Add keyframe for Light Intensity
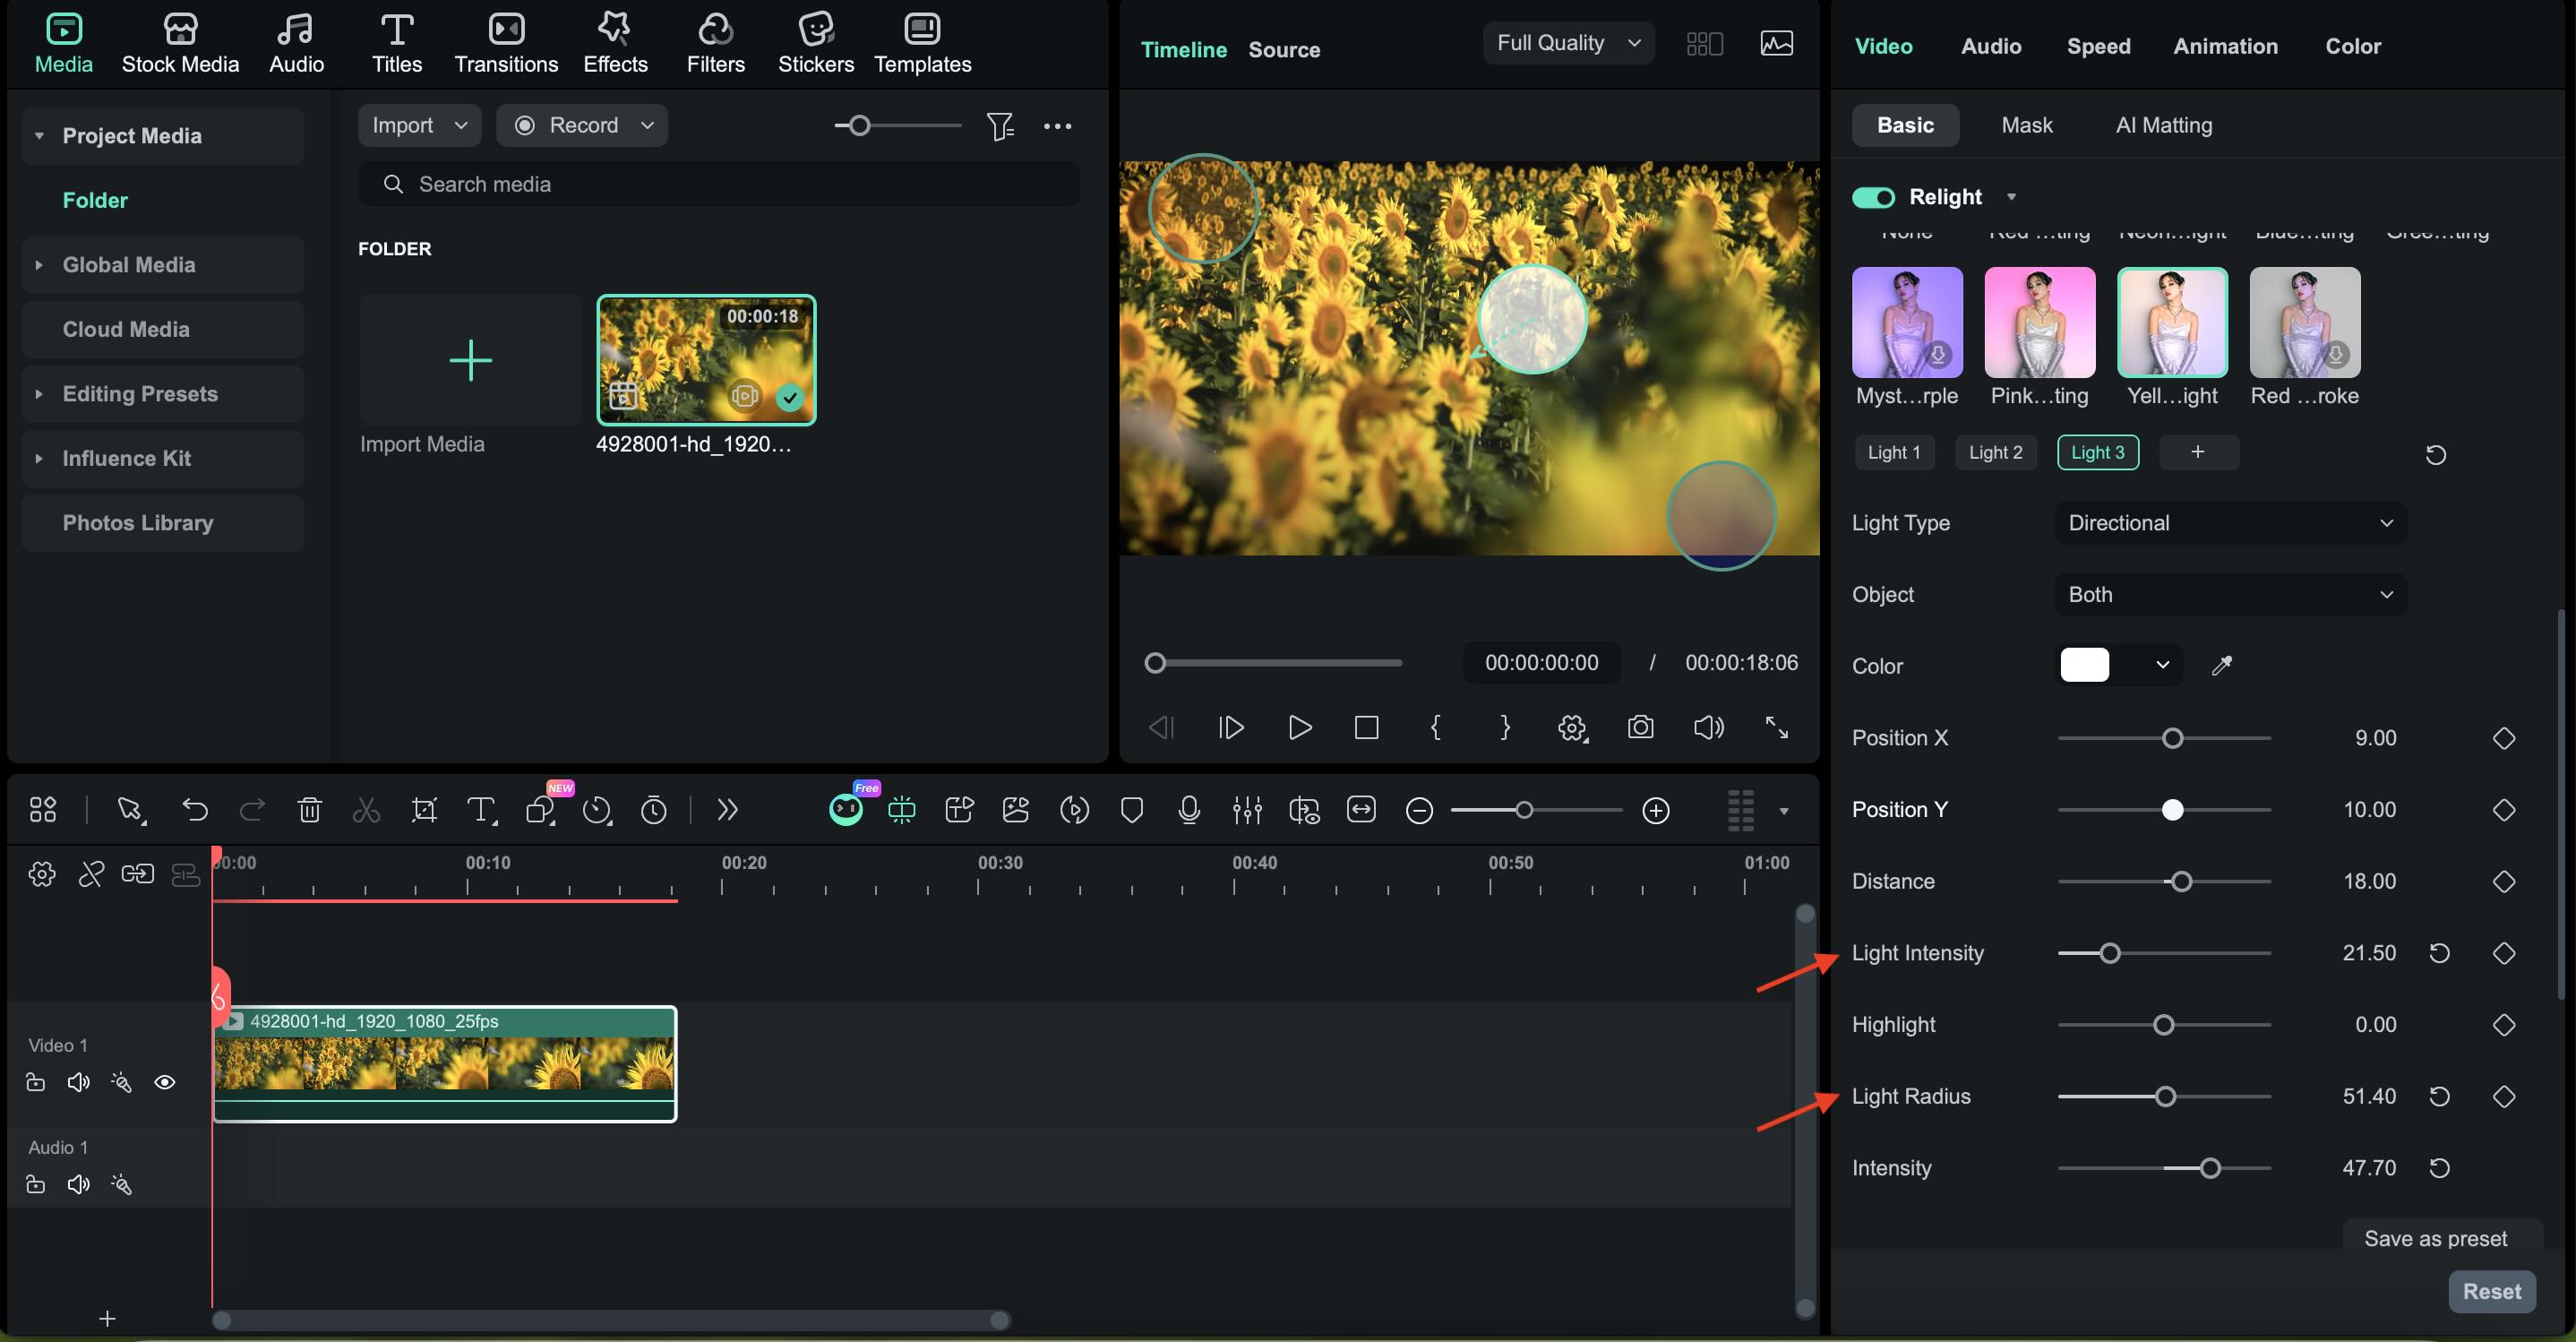 2503,953
